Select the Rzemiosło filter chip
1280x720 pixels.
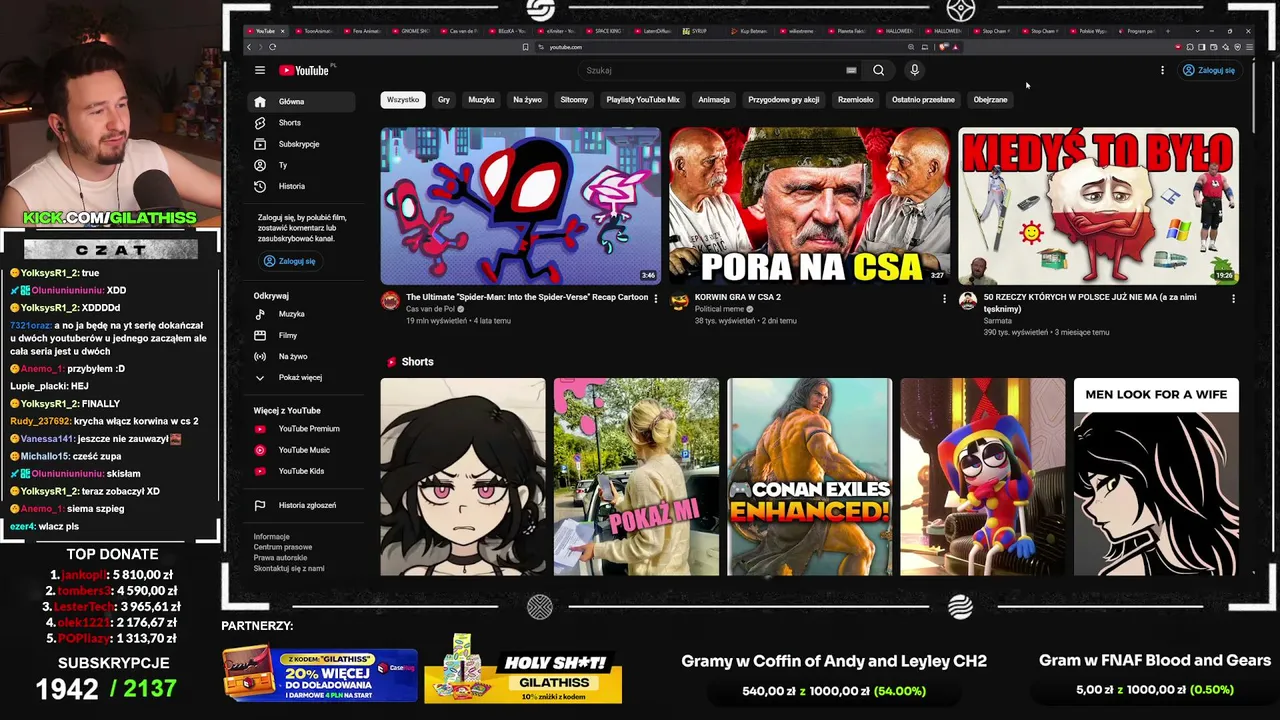856,100
